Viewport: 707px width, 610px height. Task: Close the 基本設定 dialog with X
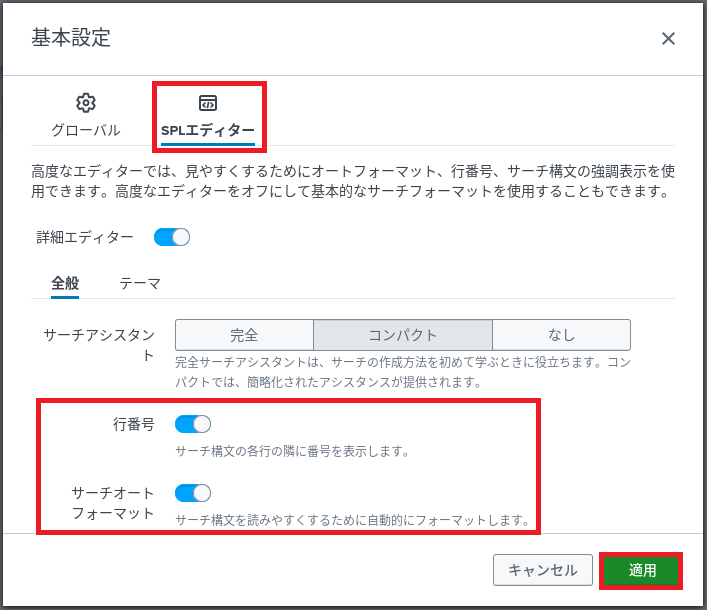tap(668, 39)
